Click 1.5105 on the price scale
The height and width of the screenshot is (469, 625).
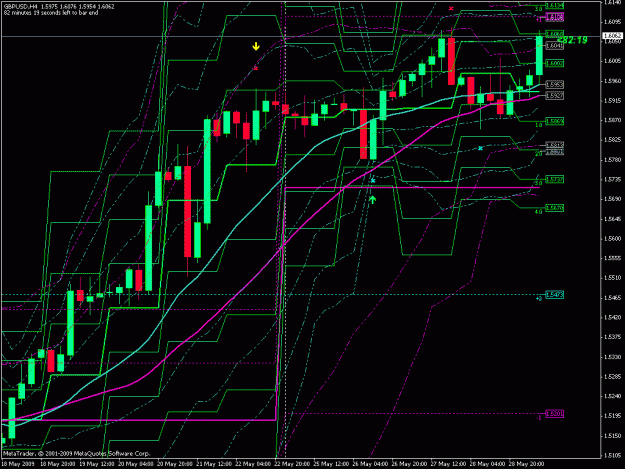(x=612, y=455)
